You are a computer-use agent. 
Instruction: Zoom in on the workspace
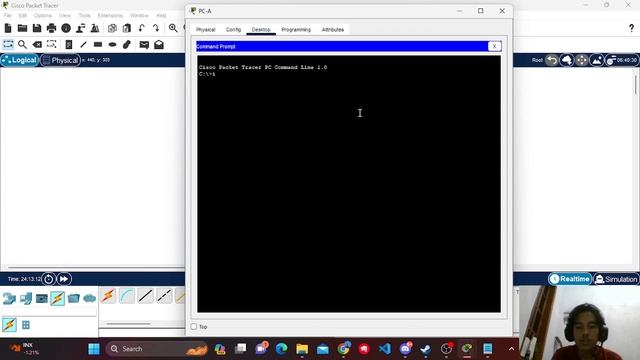173,28
